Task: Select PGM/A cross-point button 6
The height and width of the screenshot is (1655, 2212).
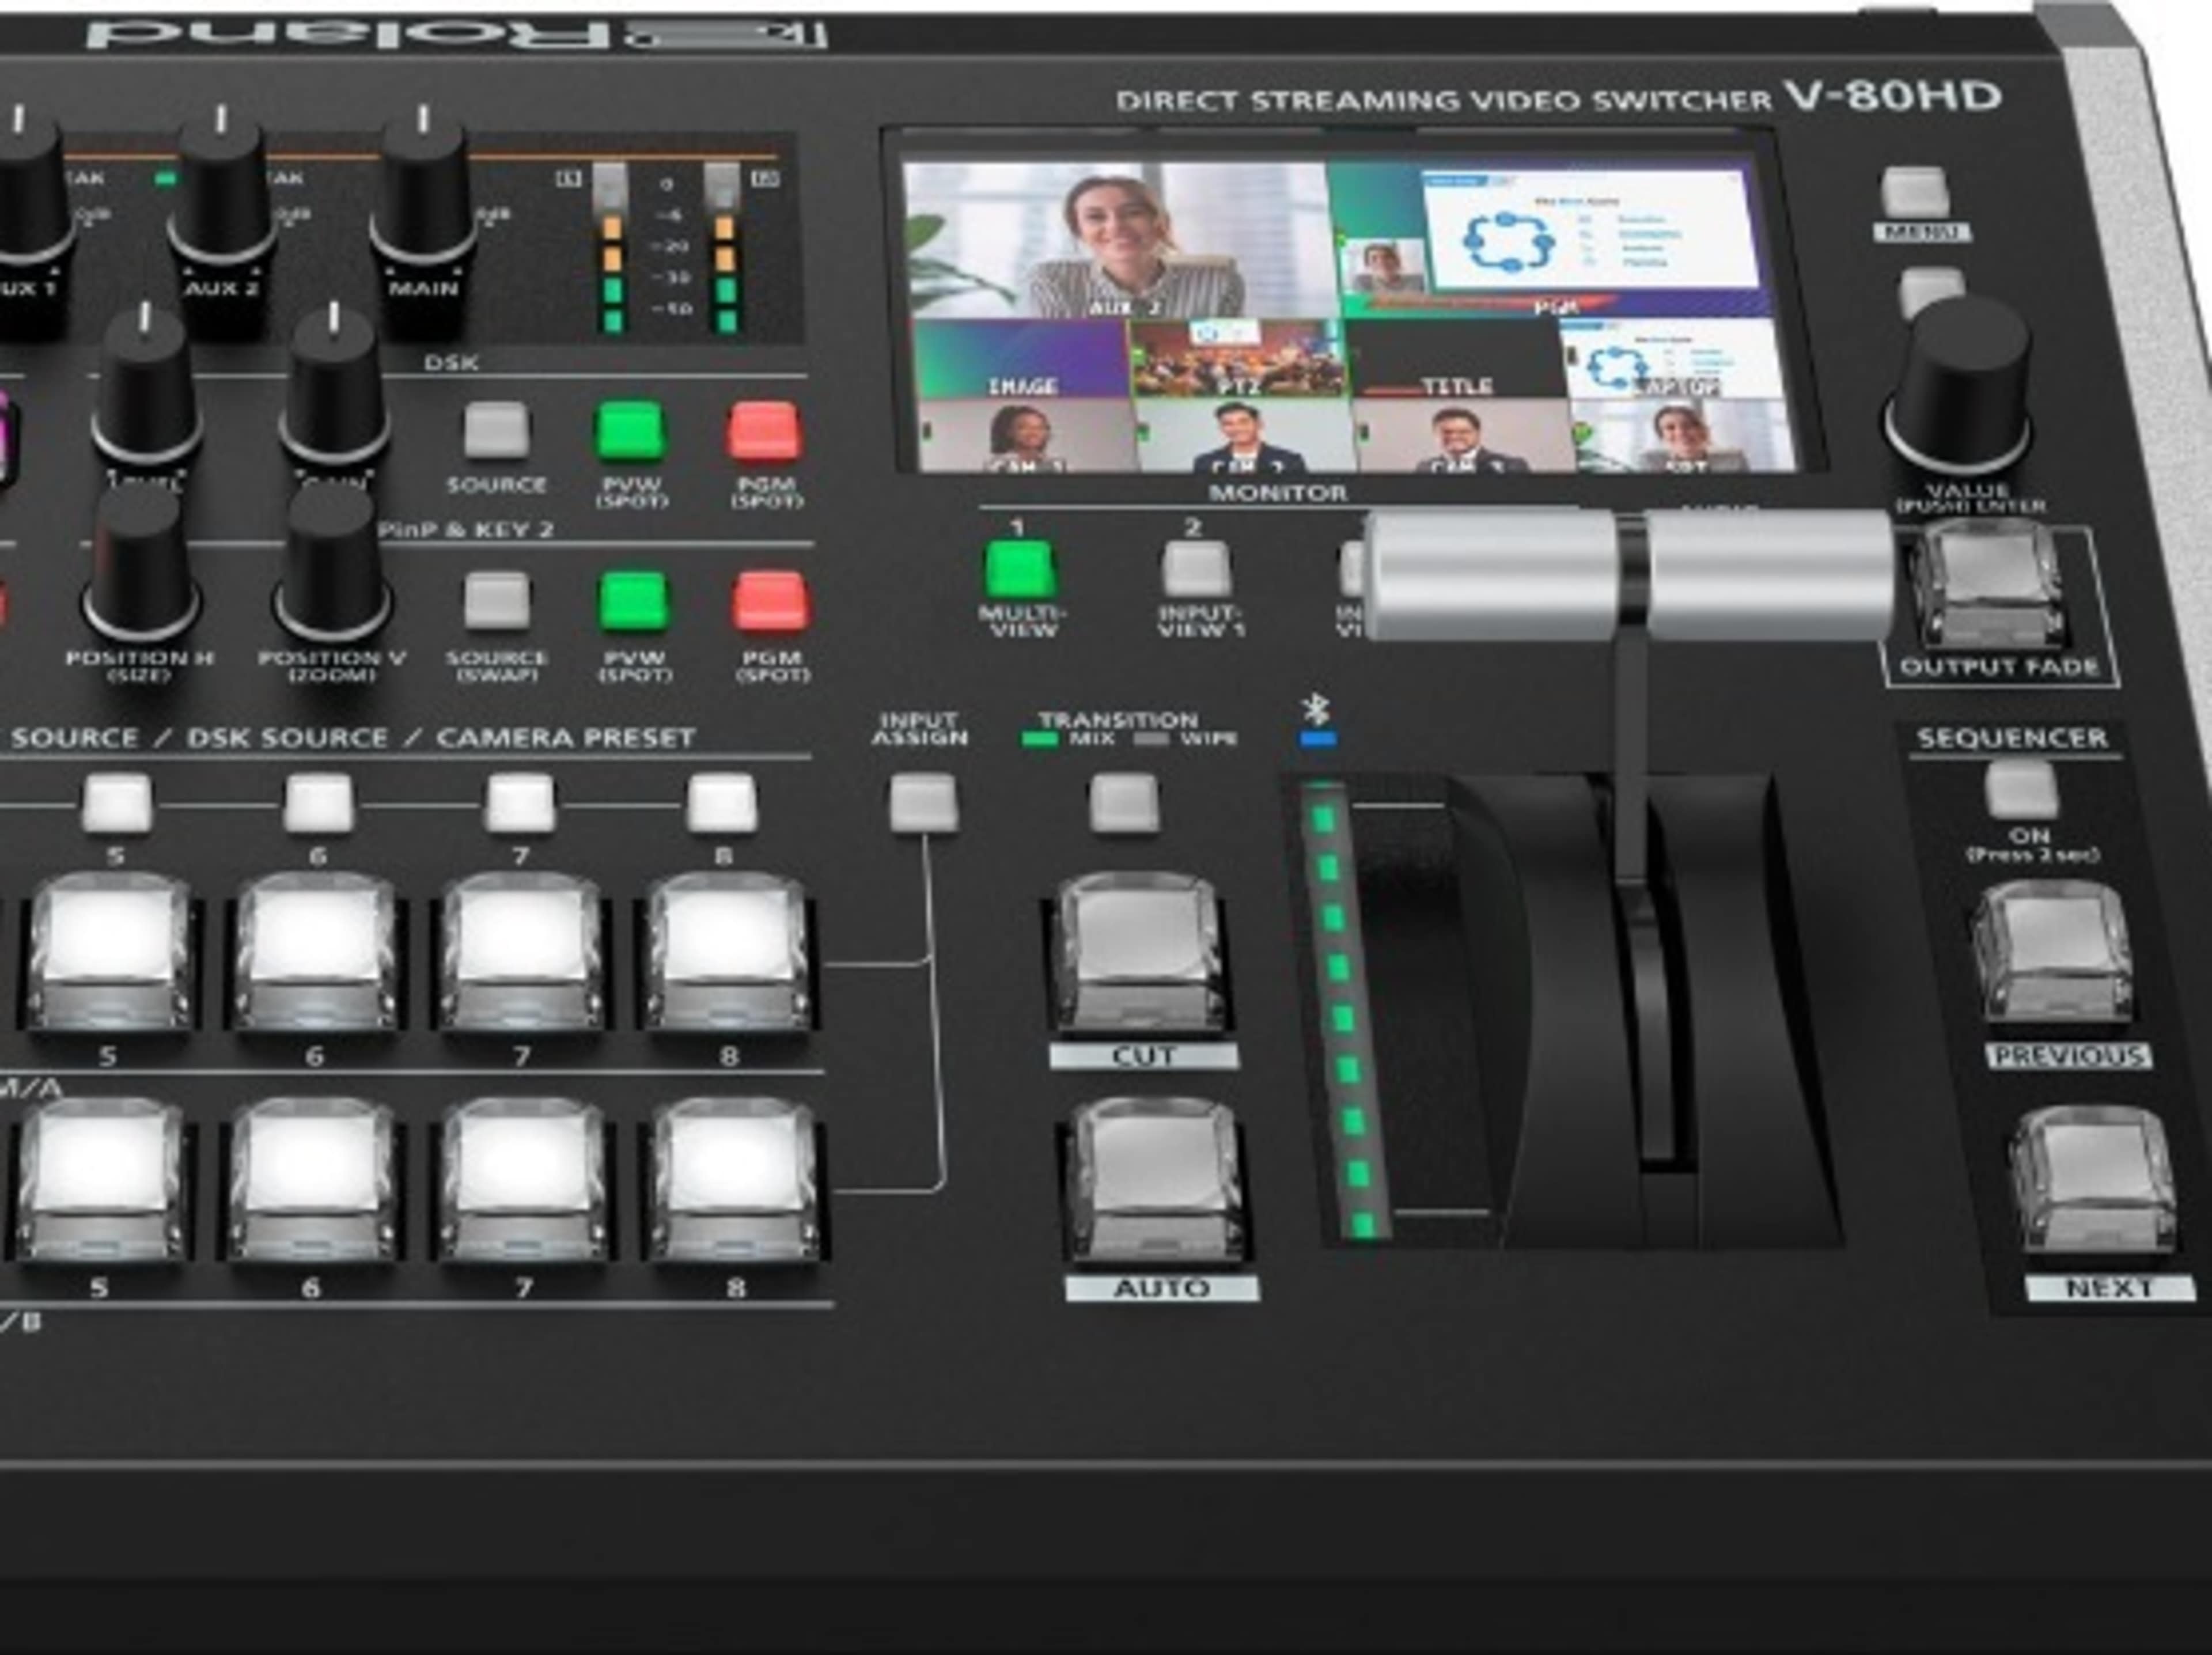Action: pos(316,951)
